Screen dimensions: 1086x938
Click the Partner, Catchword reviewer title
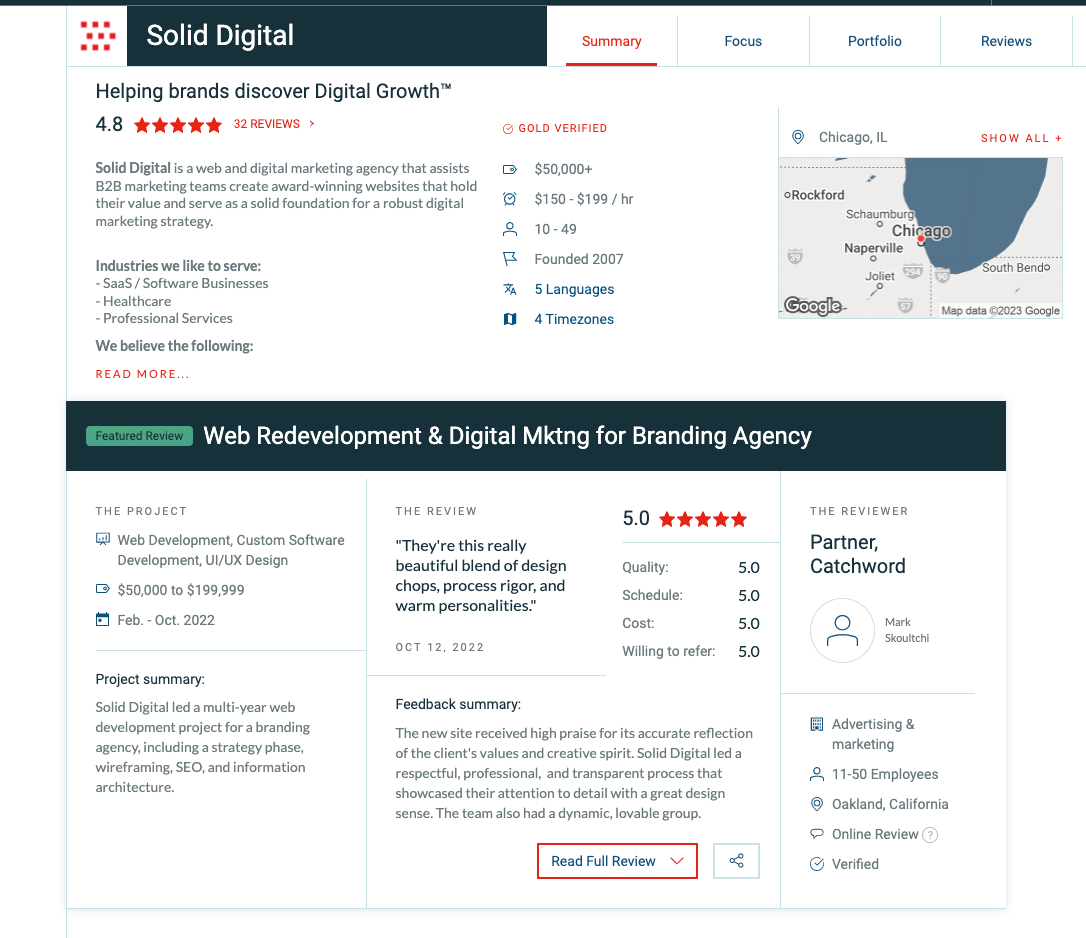point(858,554)
